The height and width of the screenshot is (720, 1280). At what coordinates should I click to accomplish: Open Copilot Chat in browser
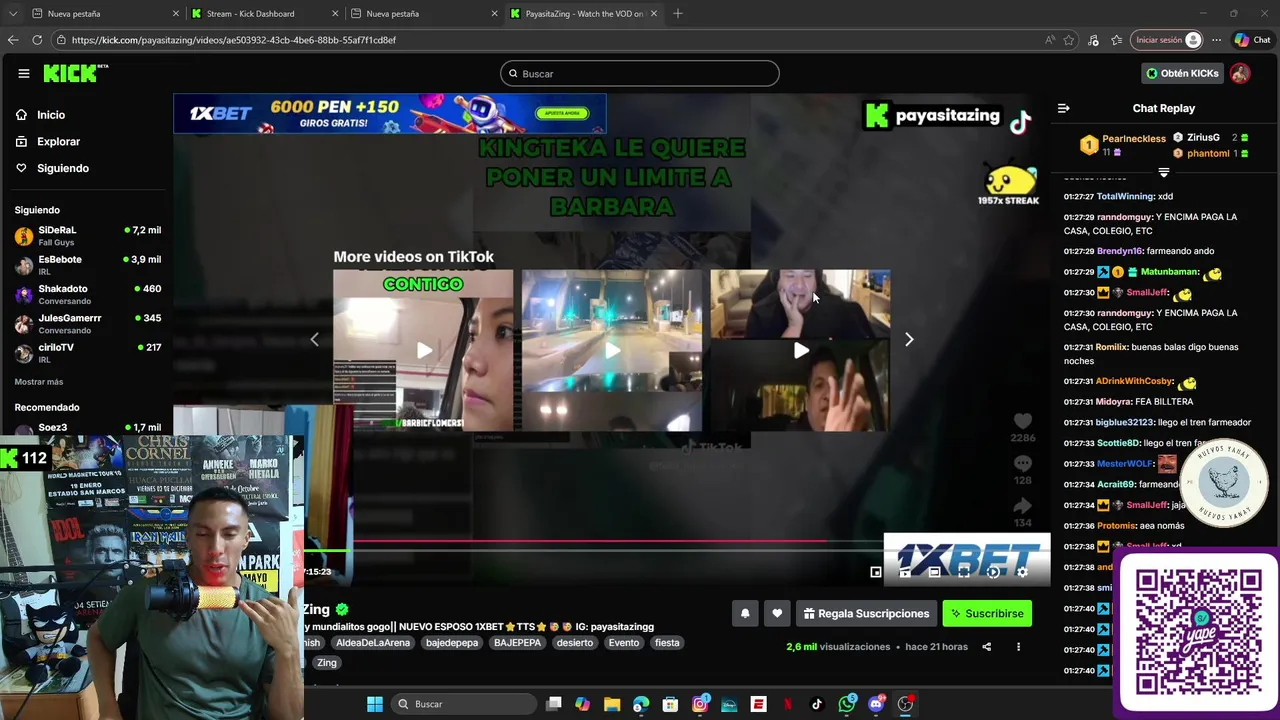click(x=1252, y=40)
